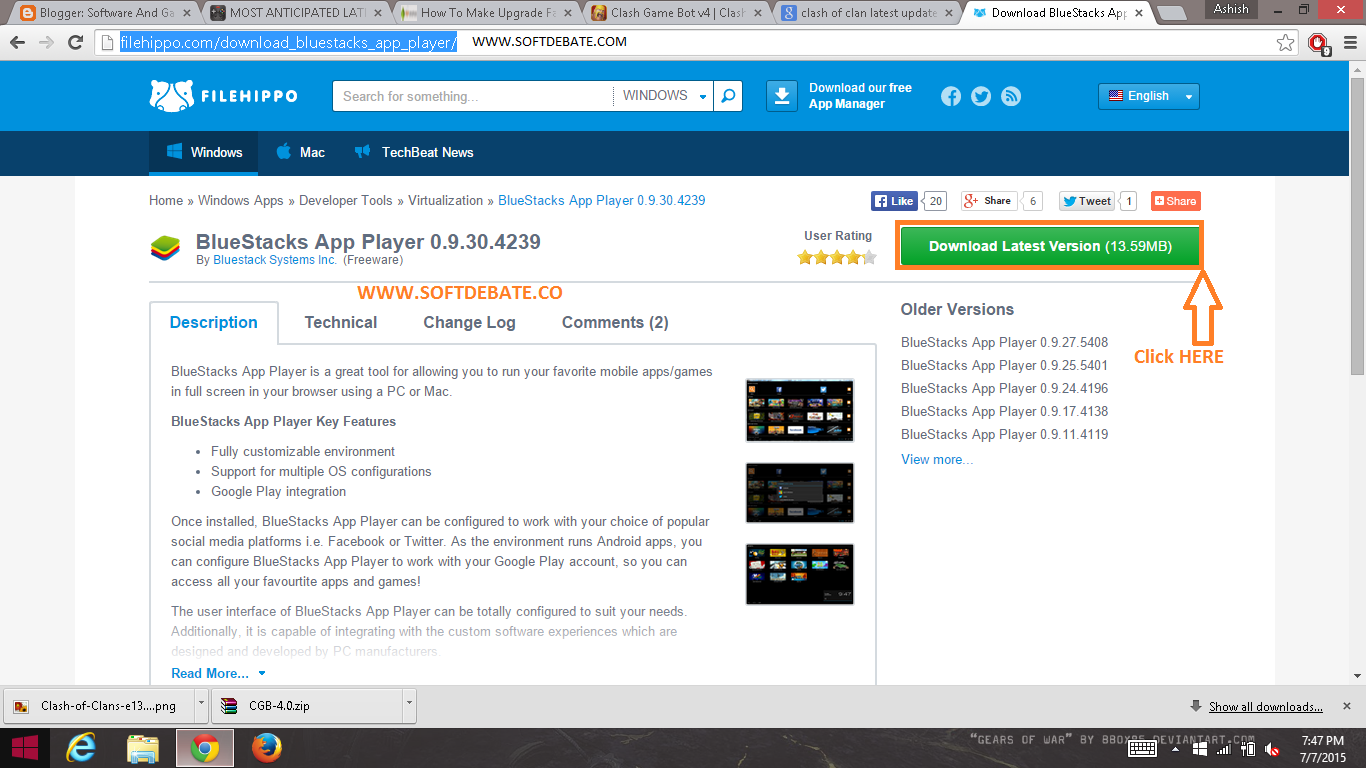Click the FileHippo logo
Screen dimensions: 1366x768
point(223,96)
